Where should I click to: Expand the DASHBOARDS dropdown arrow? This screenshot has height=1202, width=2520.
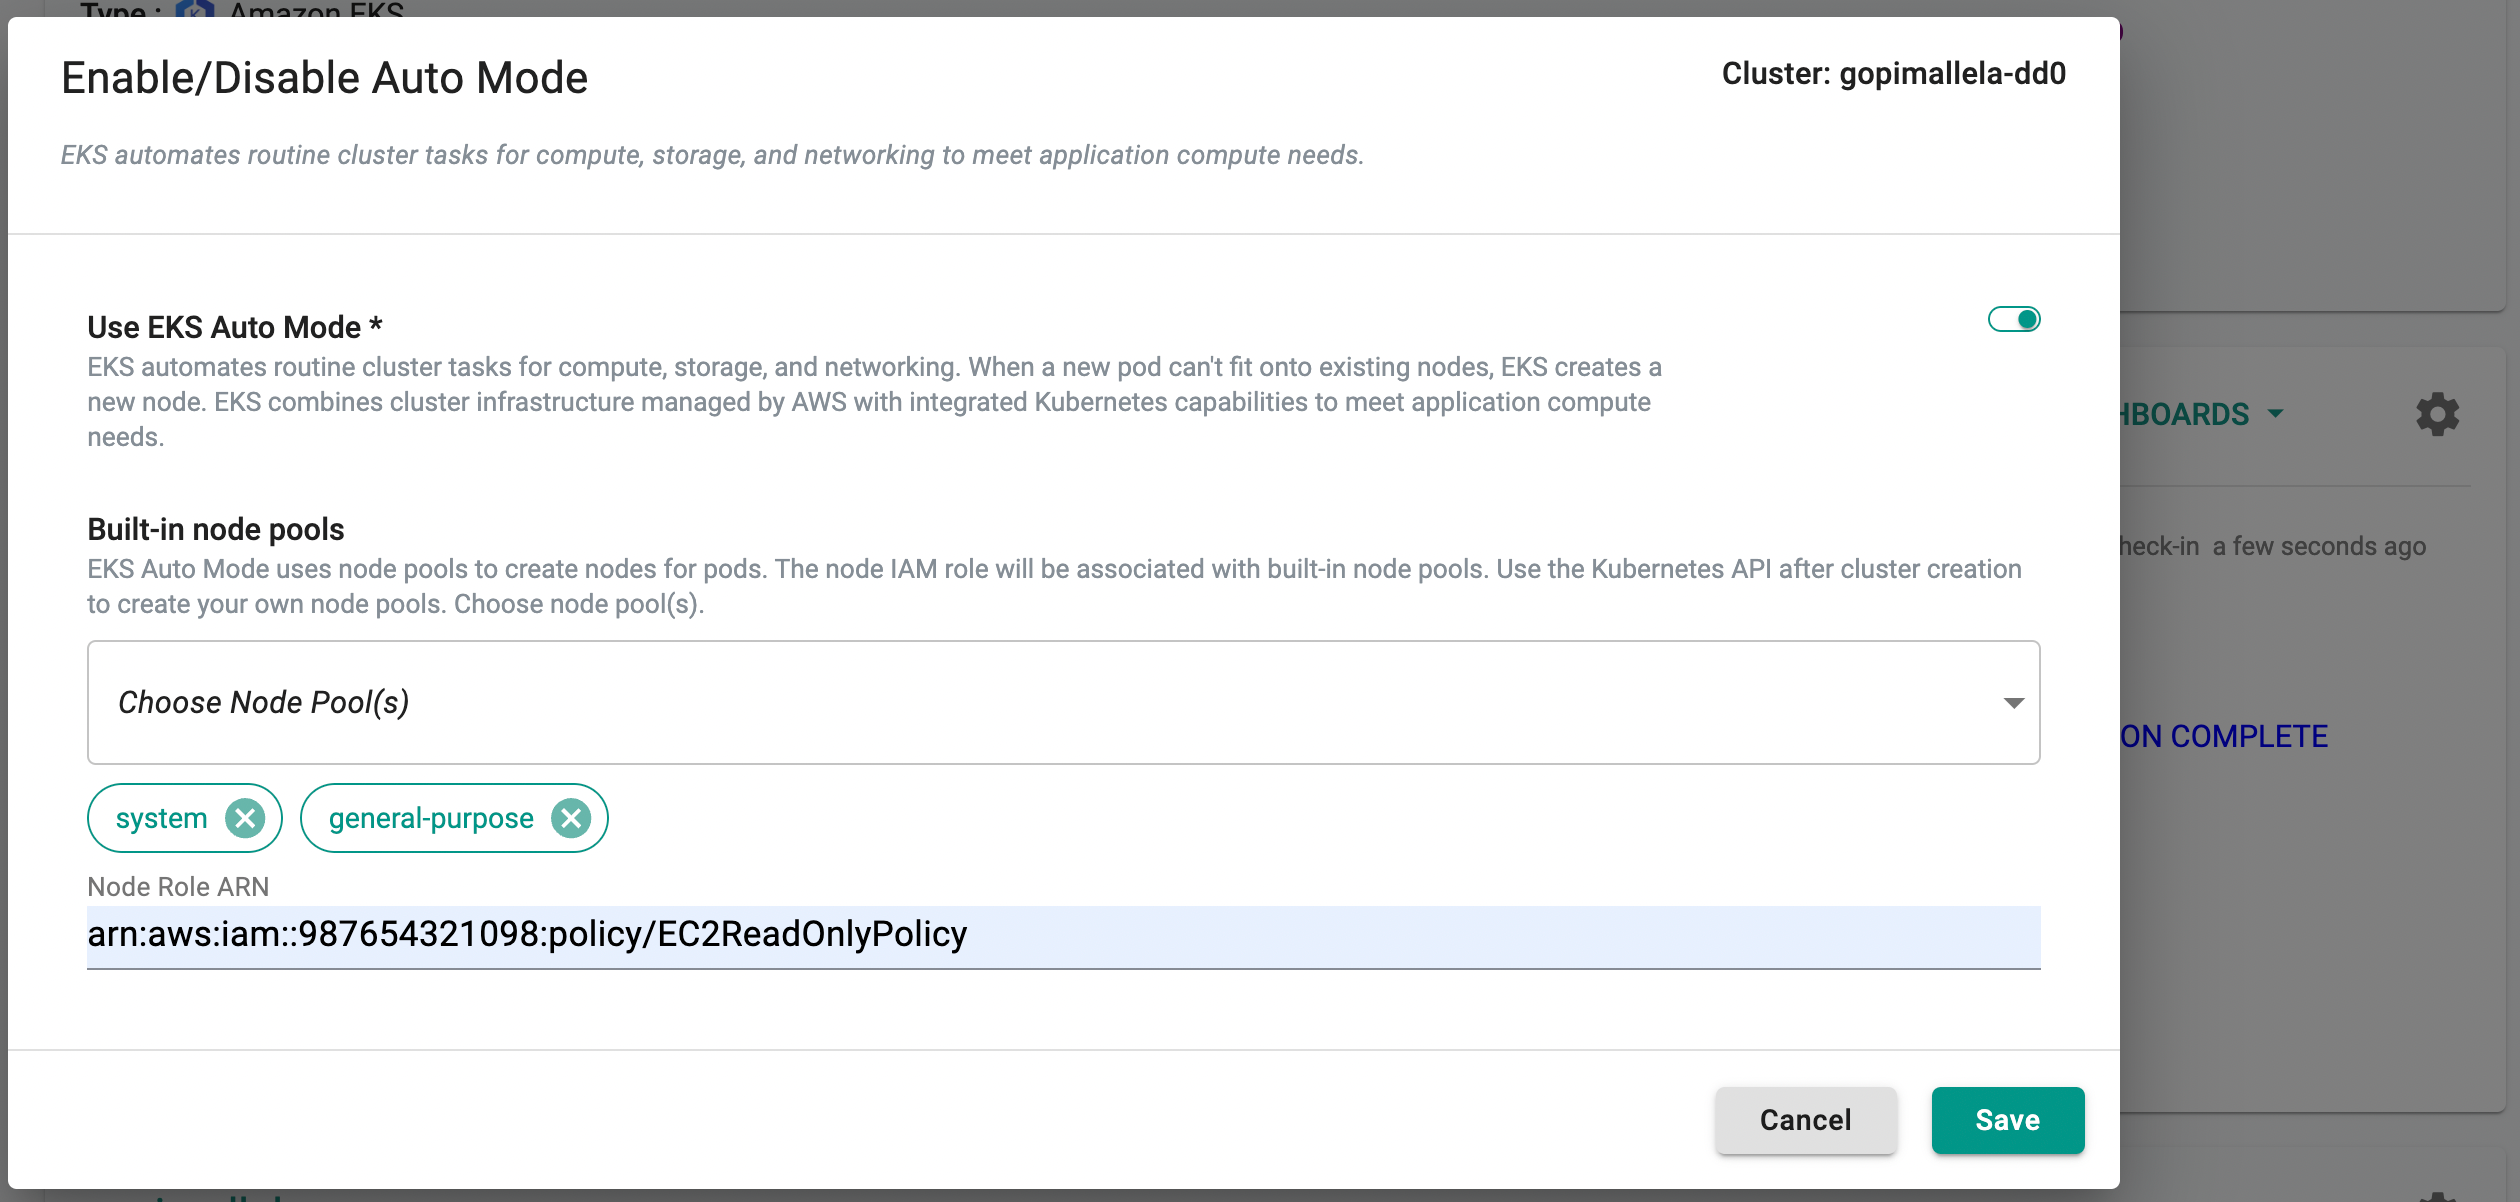pos(2277,414)
